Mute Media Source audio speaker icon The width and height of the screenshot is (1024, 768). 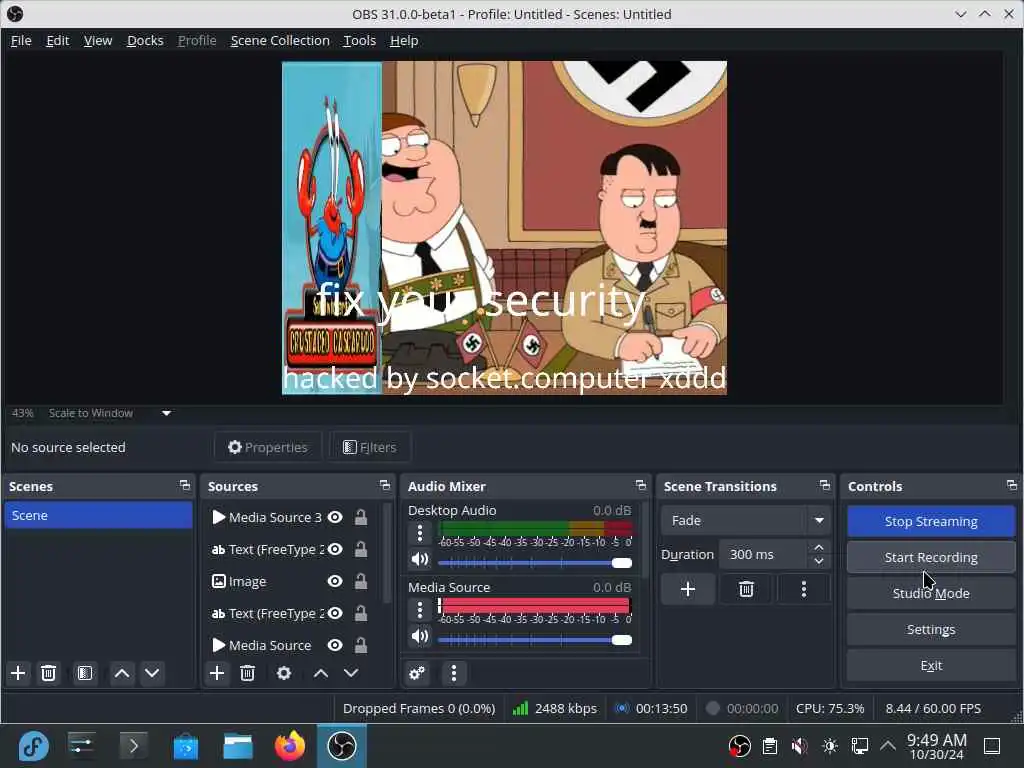pos(420,637)
